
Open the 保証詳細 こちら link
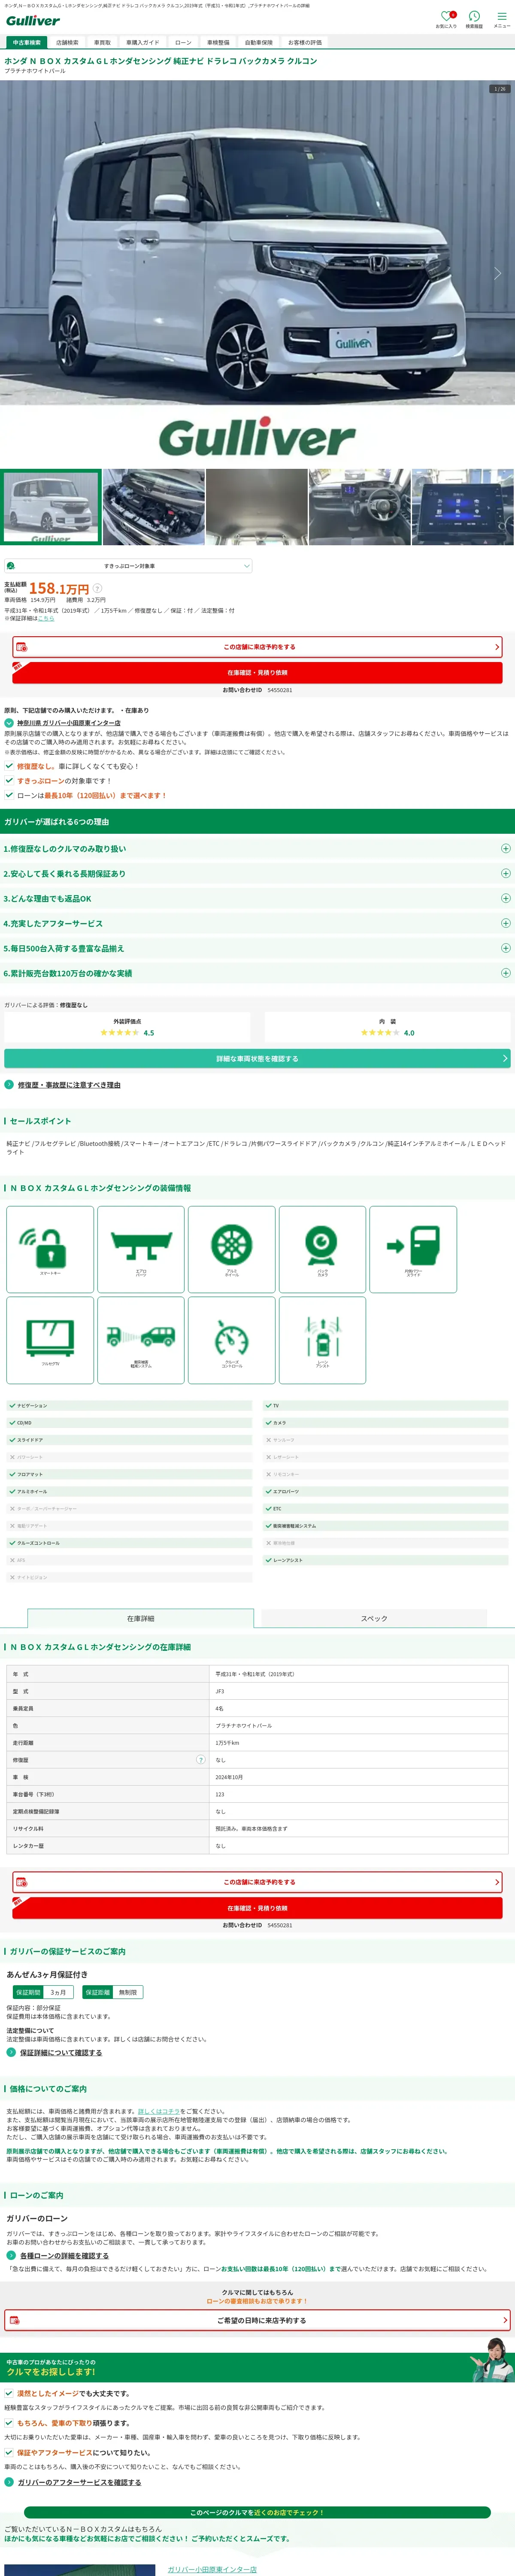[x=46, y=618]
